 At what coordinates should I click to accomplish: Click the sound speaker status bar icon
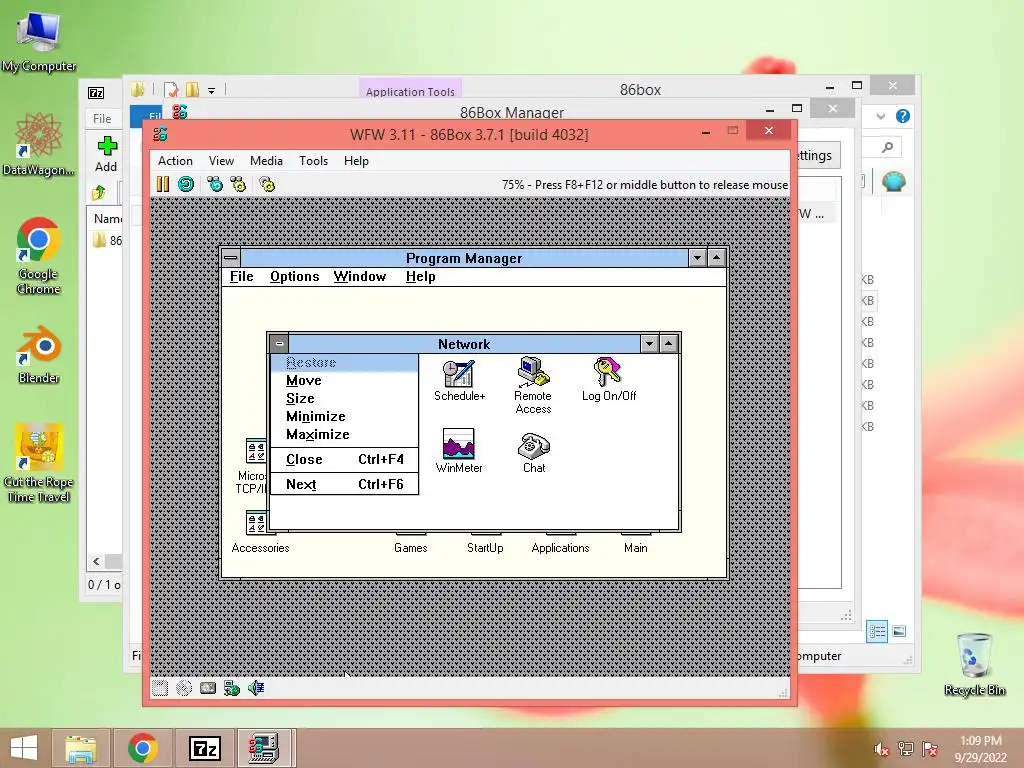[x=256, y=688]
